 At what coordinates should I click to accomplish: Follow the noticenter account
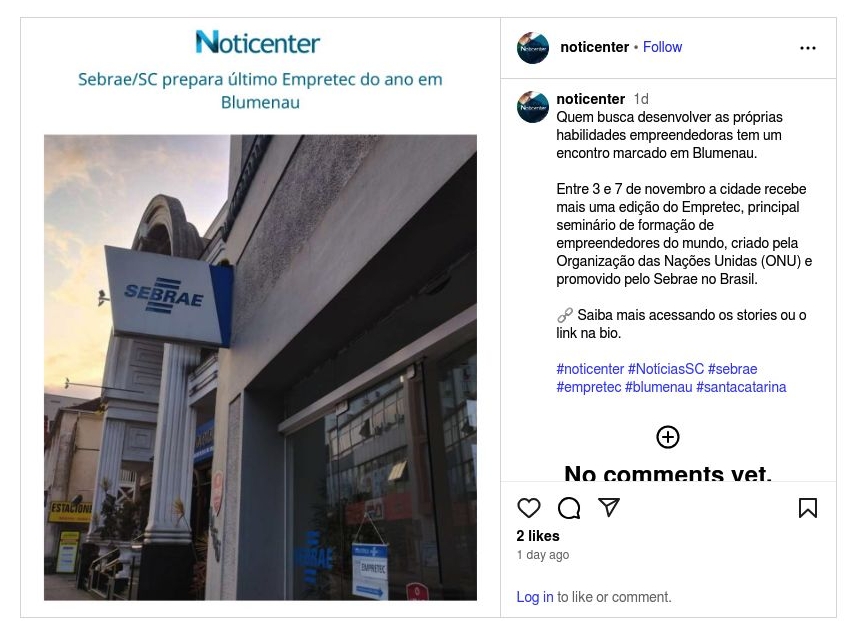[662, 47]
